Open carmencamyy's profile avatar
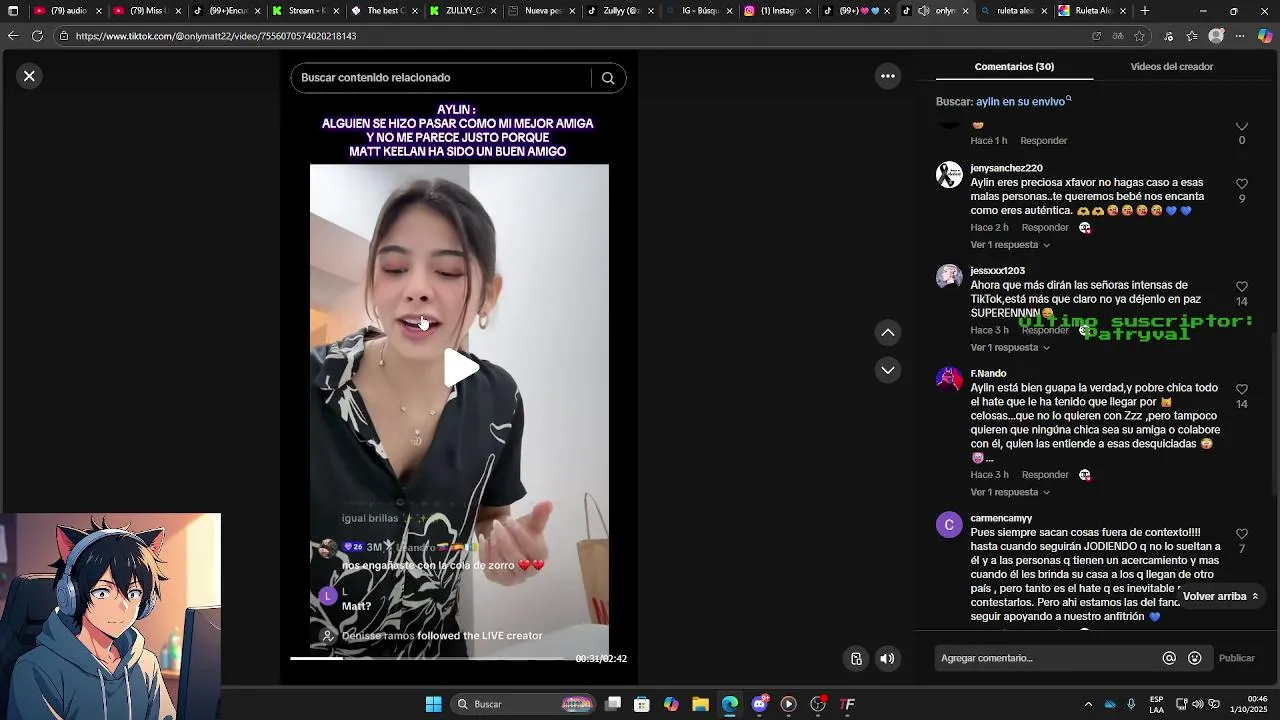This screenshot has width=1280, height=720. pyautogui.click(x=949, y=525)
